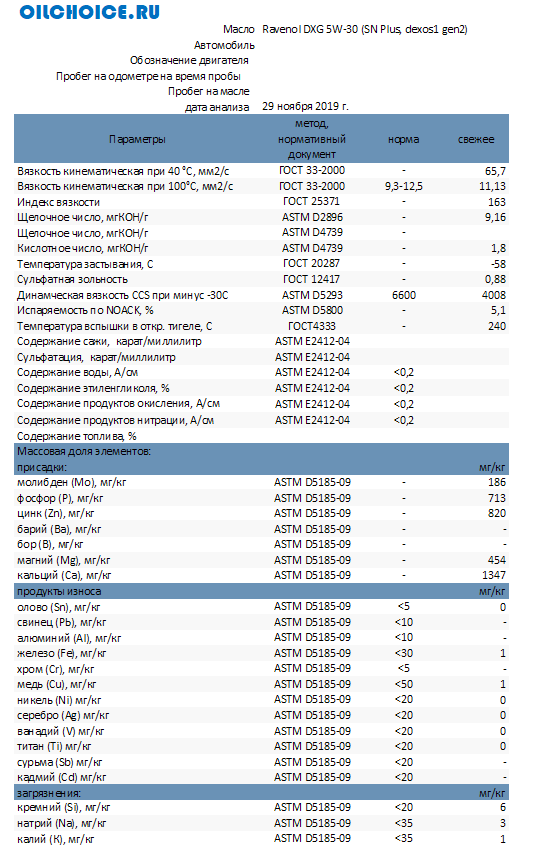The height and width of the screenshot is (855, 537).
Task: Select viscosity at 40°C value 65,7
Action: [x=496, y=171]
